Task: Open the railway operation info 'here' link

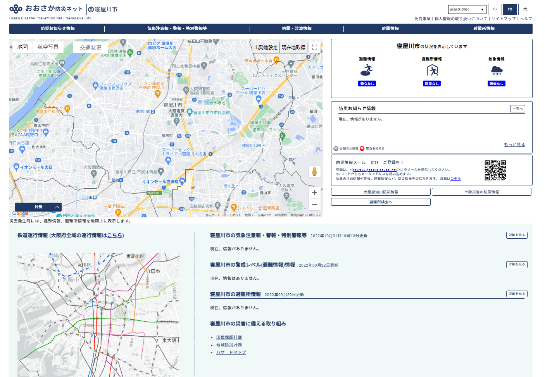Action: 115,235
